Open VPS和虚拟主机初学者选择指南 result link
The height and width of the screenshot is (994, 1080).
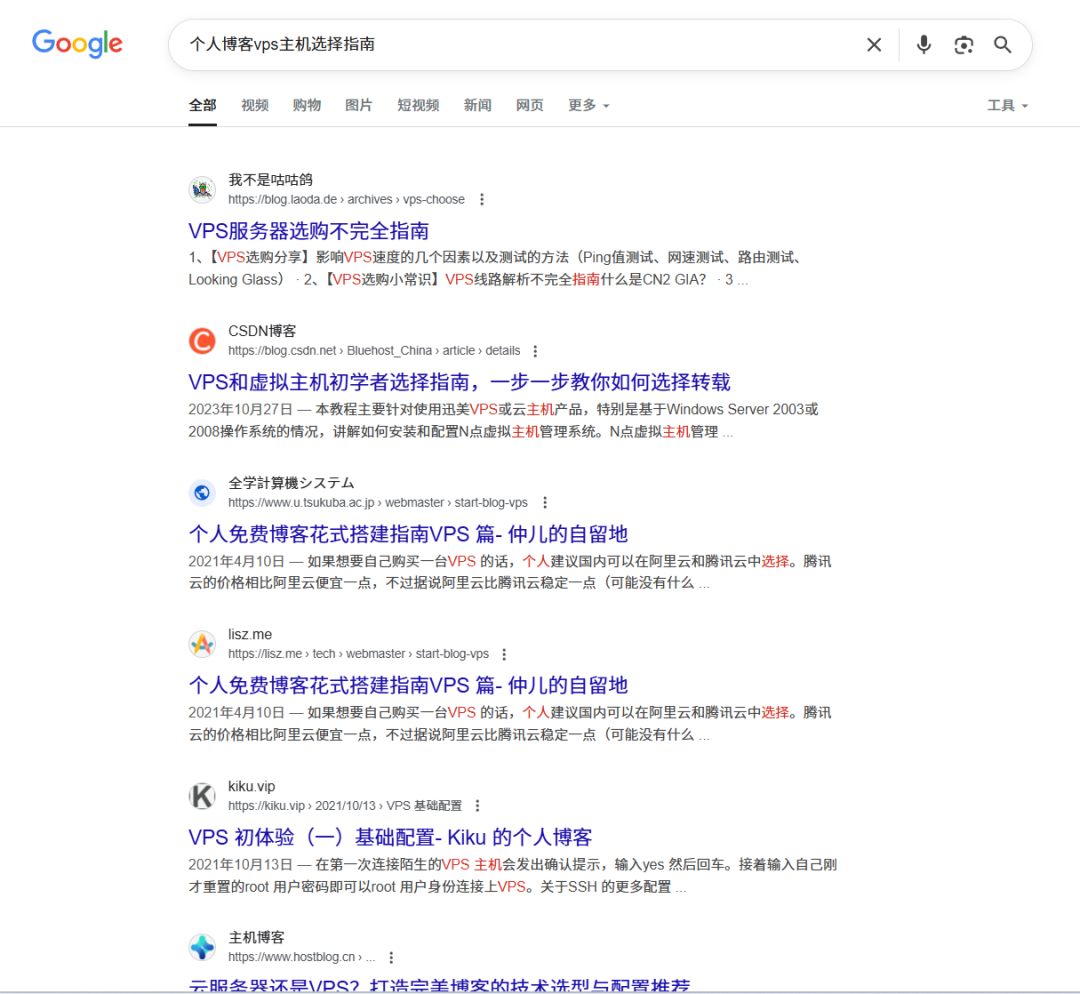[459, 382]
